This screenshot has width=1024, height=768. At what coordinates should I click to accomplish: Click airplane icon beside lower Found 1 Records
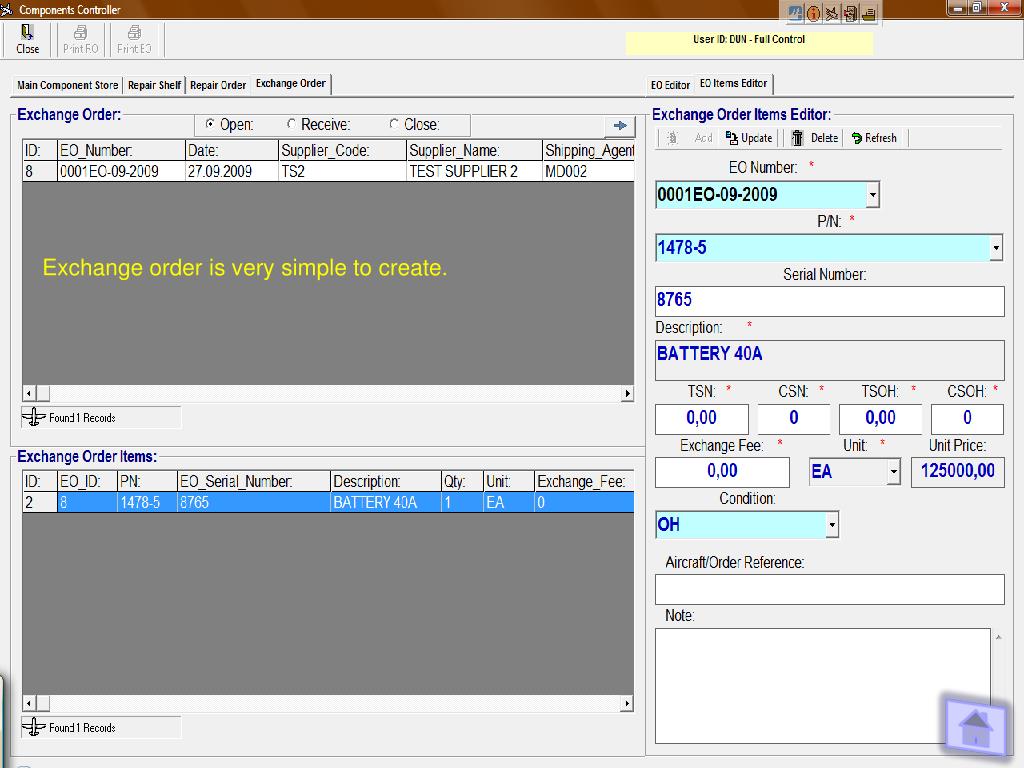pyautogui.click(x=33, y=727)
